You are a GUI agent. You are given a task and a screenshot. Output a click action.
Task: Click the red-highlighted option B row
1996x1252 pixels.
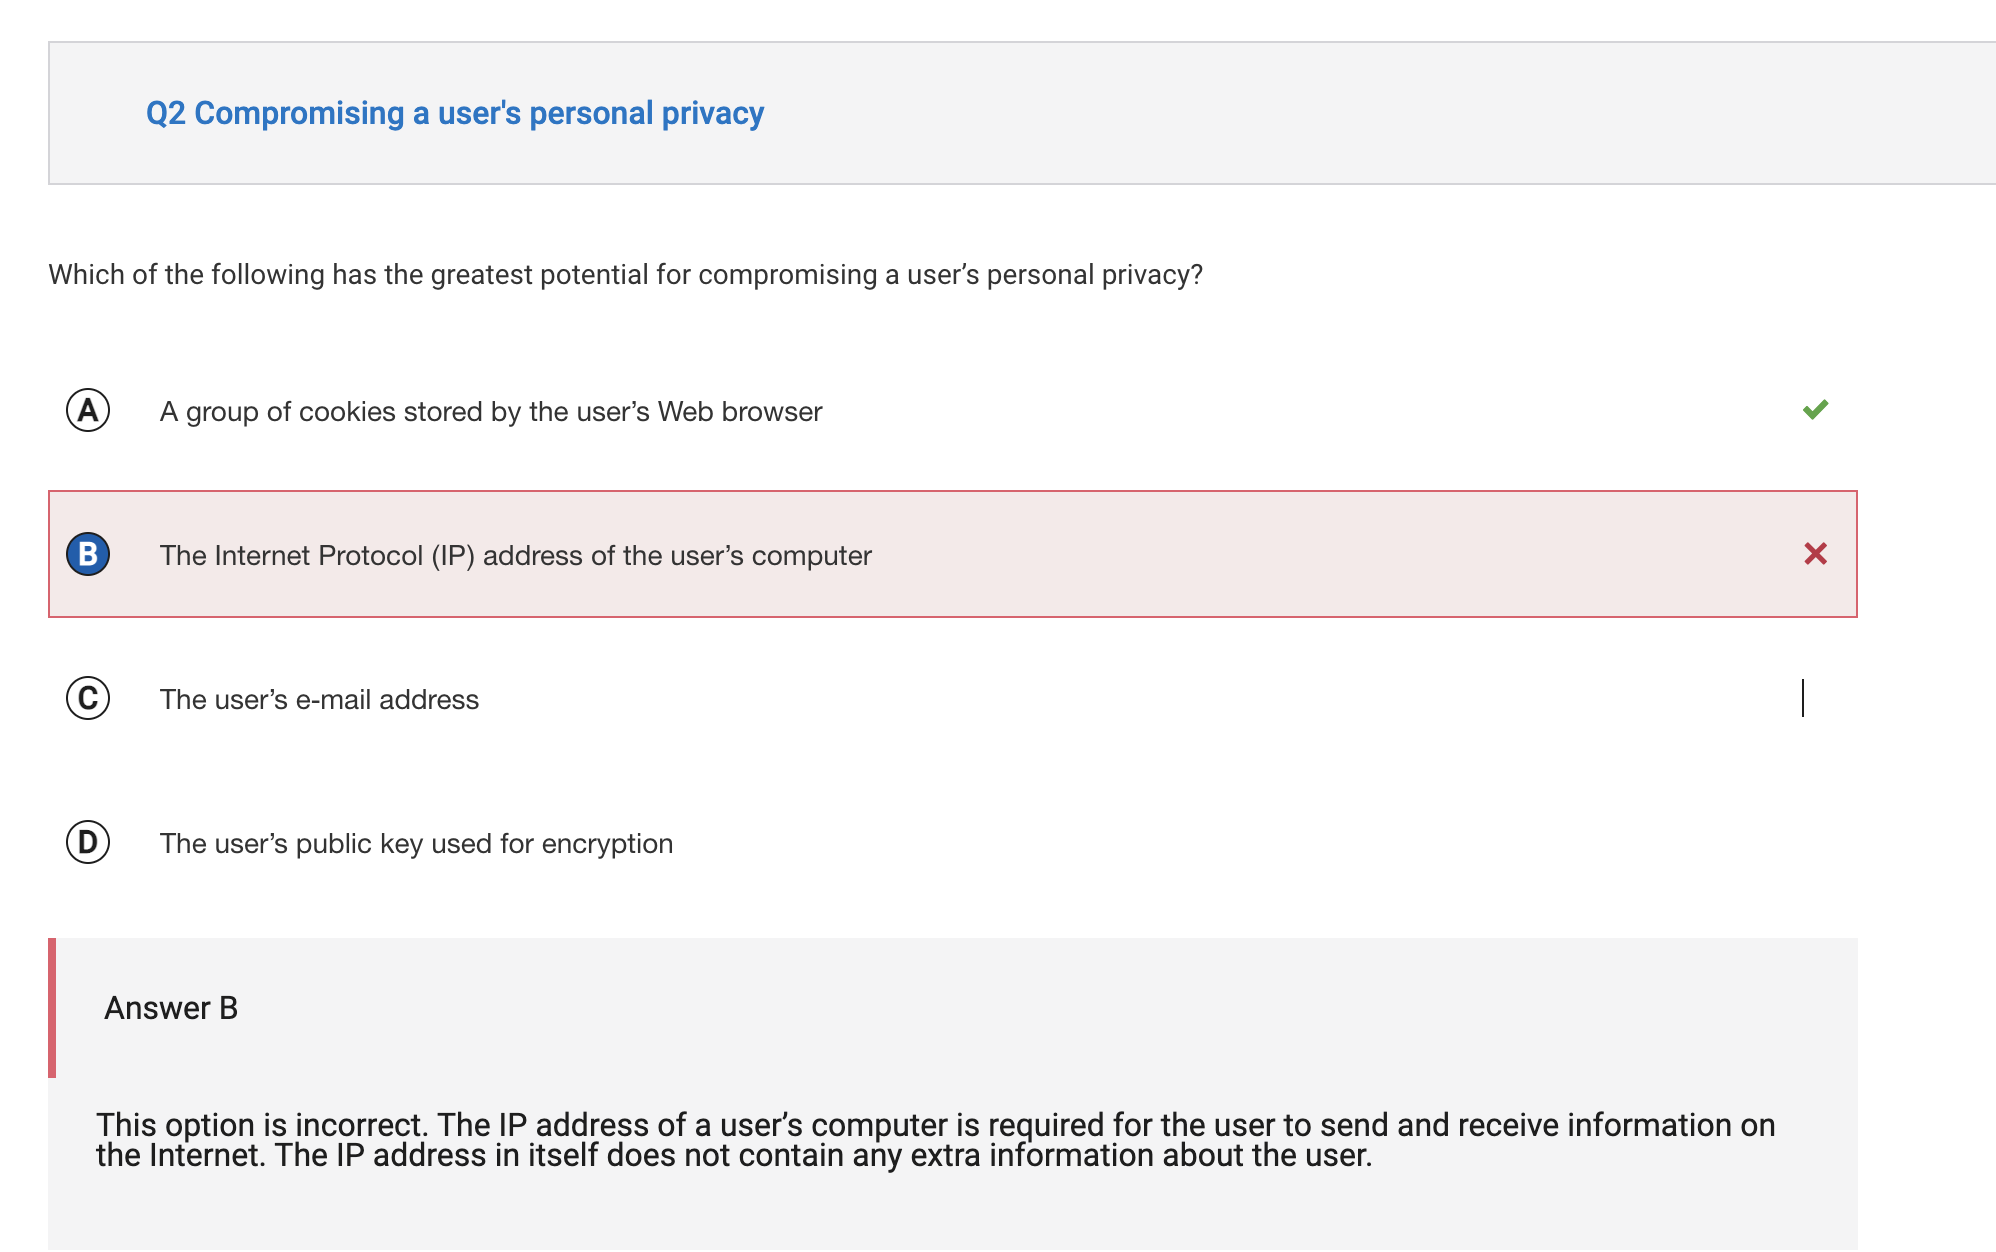click(x=953, y=554)
